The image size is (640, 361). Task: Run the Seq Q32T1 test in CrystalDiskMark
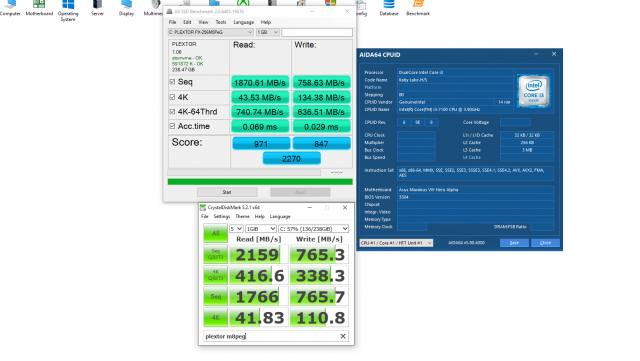[x=216, y=254]
